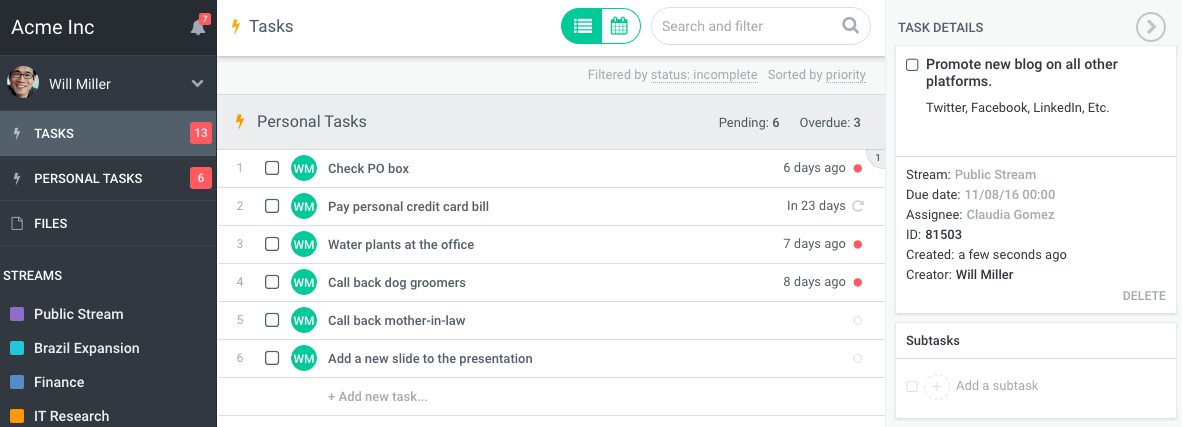Click the recurring icon on credit card task
Image resolution: width=1182 pixels, height=427 pixels.
[x=857, y=206]
